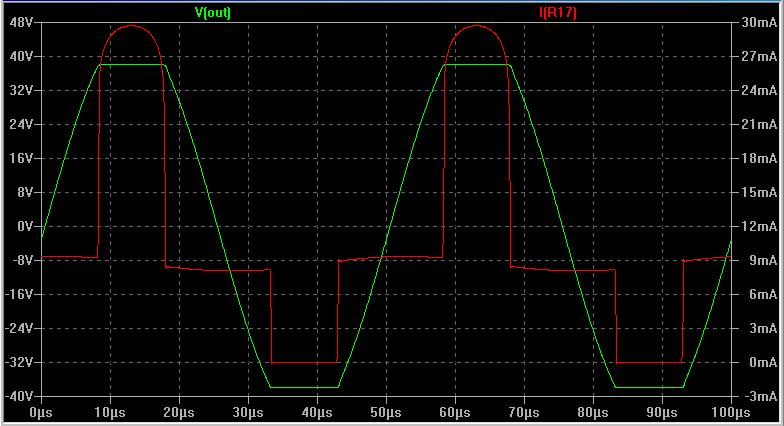Click the V(out) trace label

coord(212,12)
